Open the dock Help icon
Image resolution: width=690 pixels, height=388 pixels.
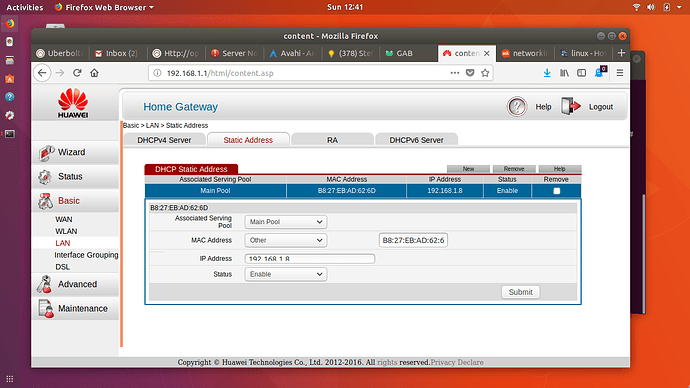10,97
